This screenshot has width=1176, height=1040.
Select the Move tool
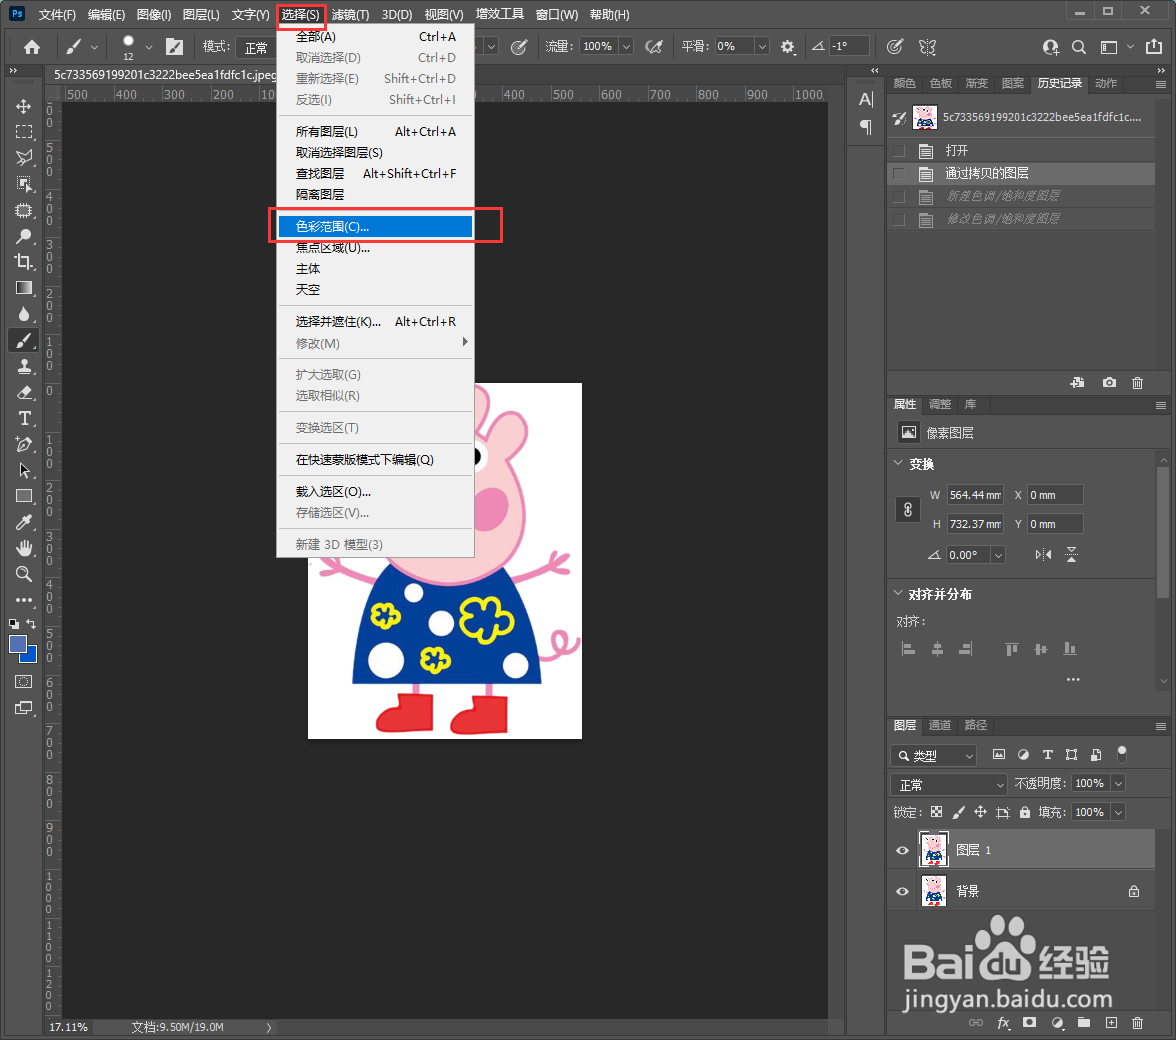(24, 106)
